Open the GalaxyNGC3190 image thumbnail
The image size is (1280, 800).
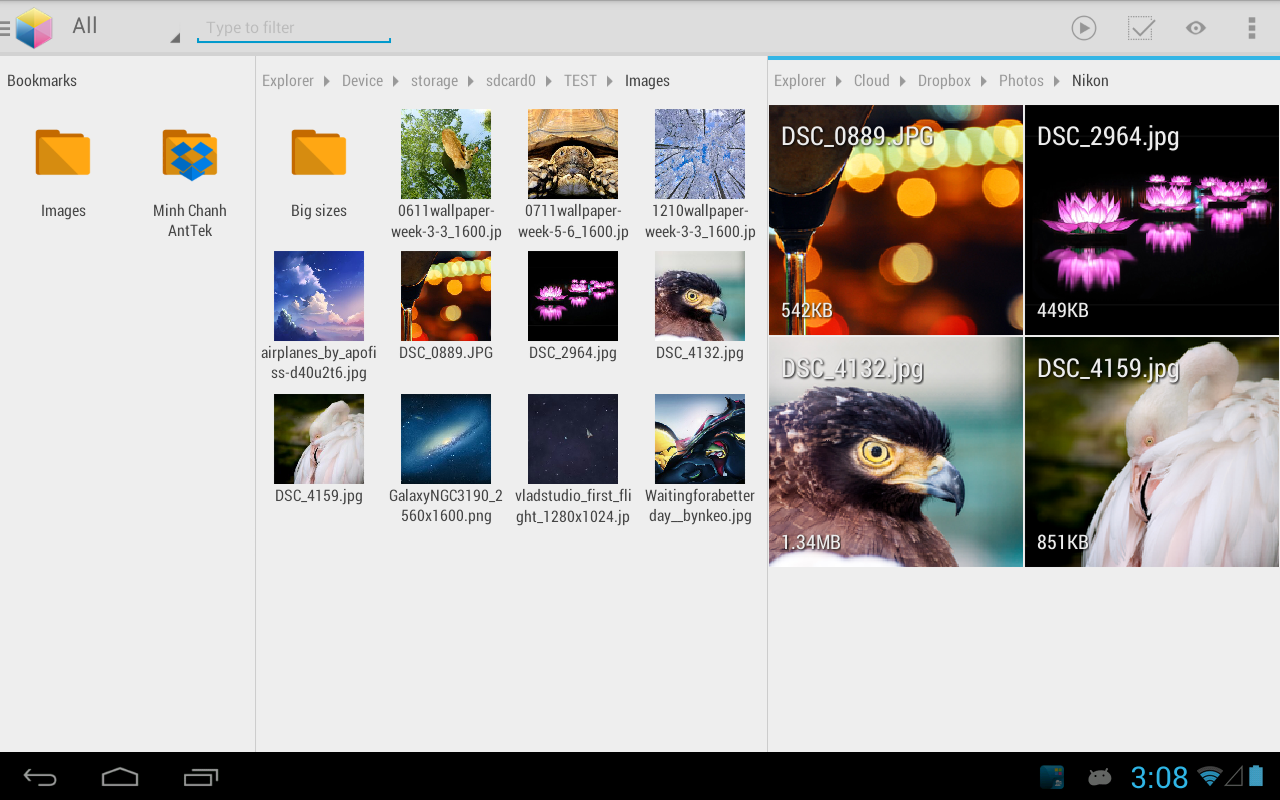446,439
